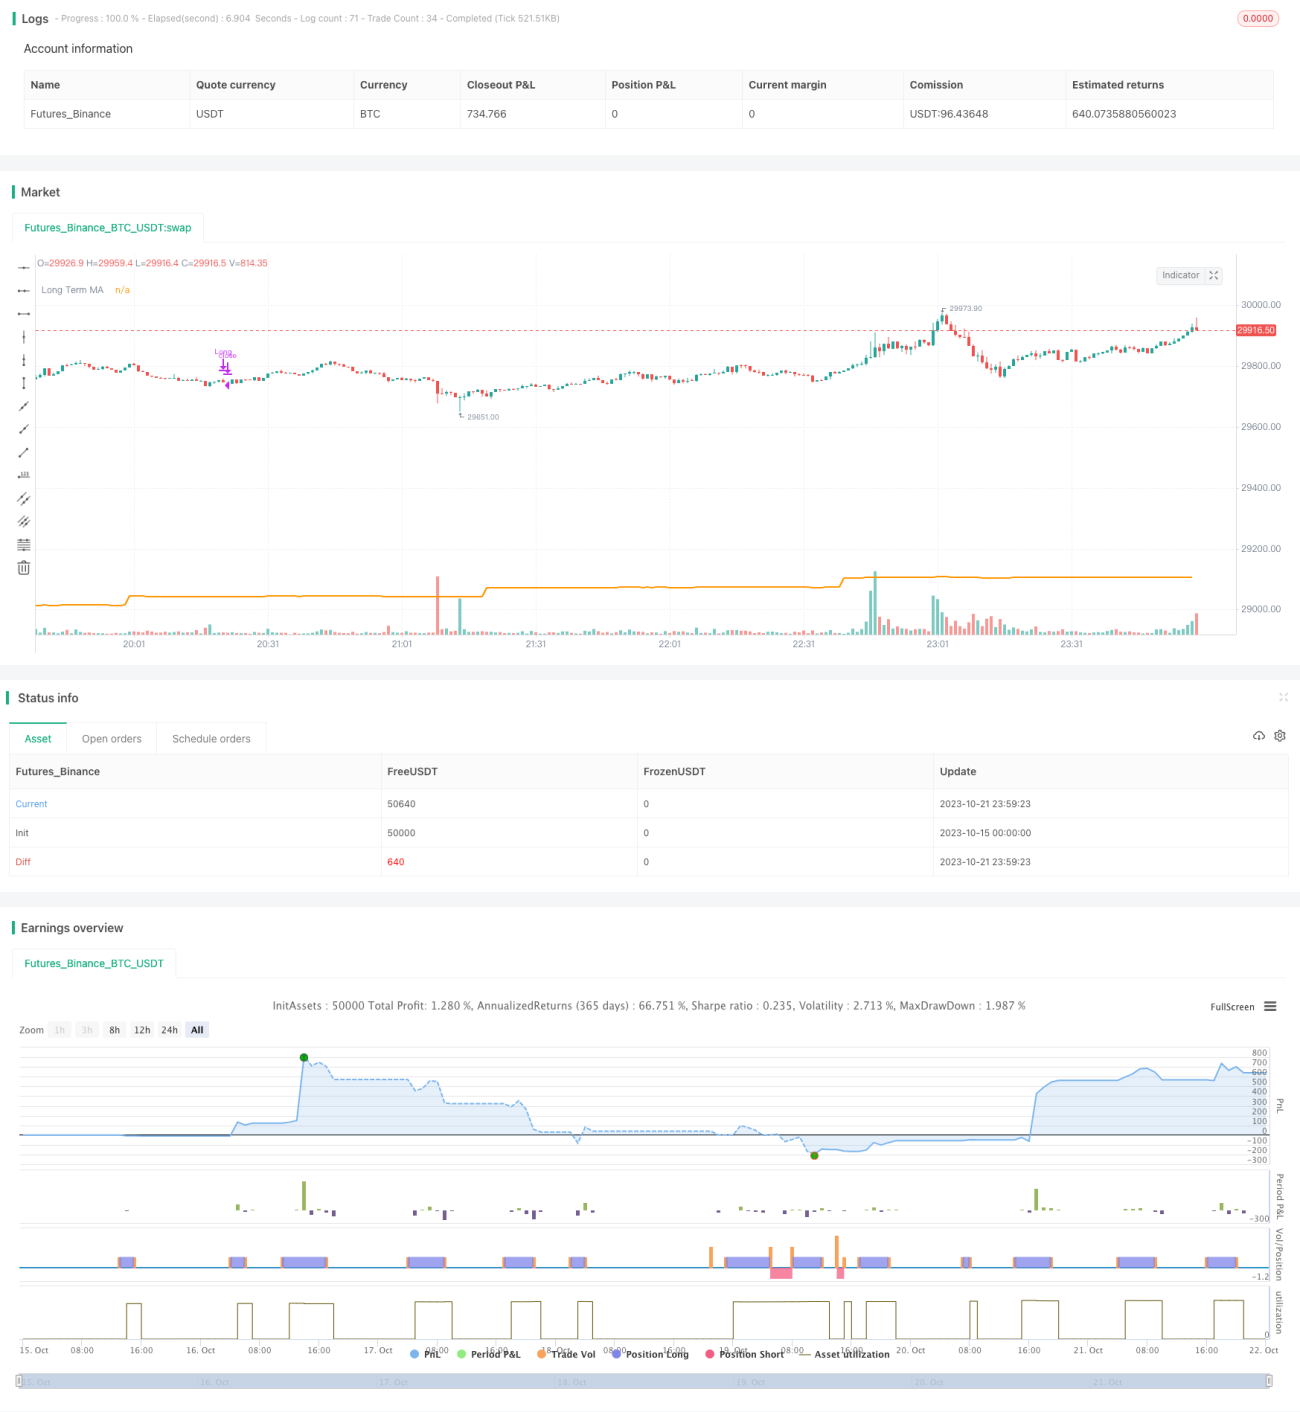This screenshot has width=1300, height=1412.
Task: Collapse the Status info panel
Action: 1283,697
